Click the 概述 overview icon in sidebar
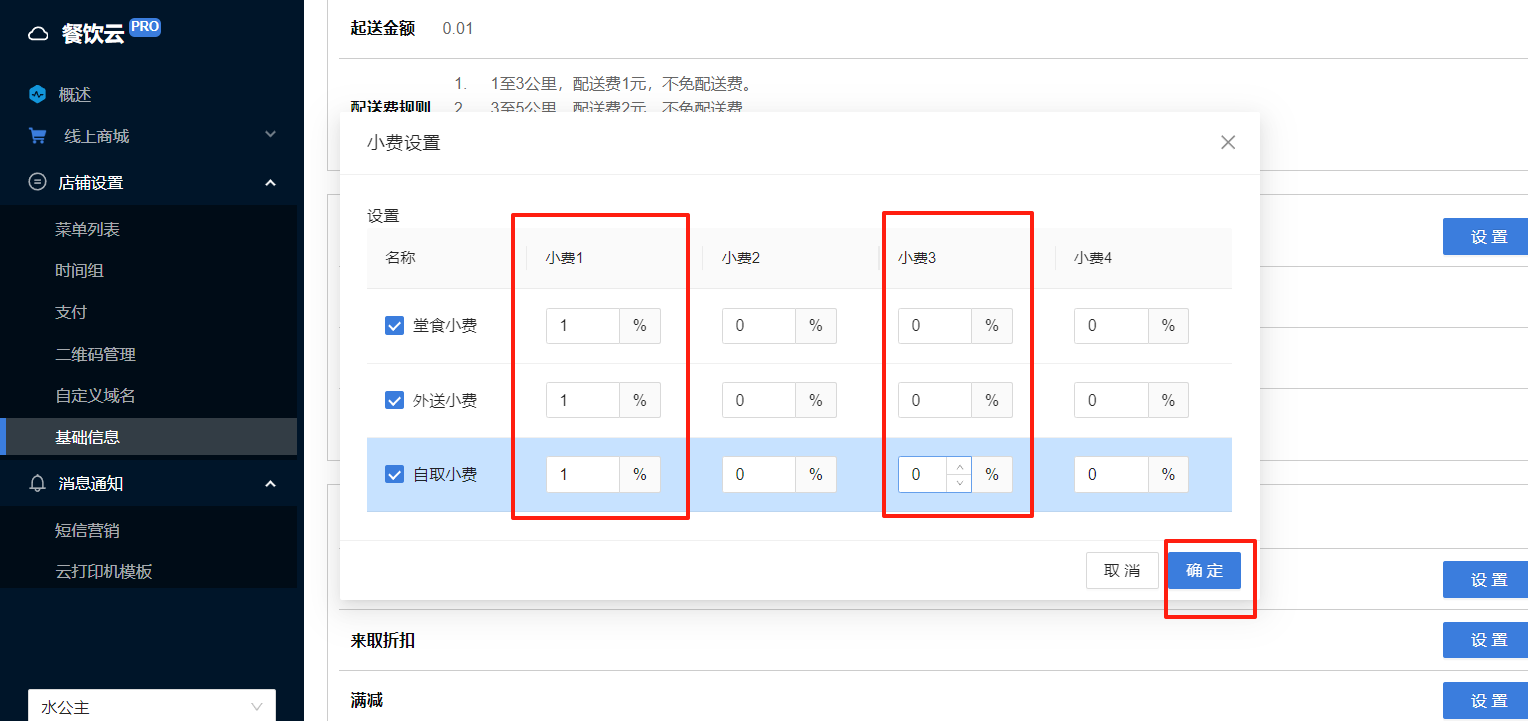Image resolution: width=1528 pixels, height=721 pixels. tap(38, 95)
